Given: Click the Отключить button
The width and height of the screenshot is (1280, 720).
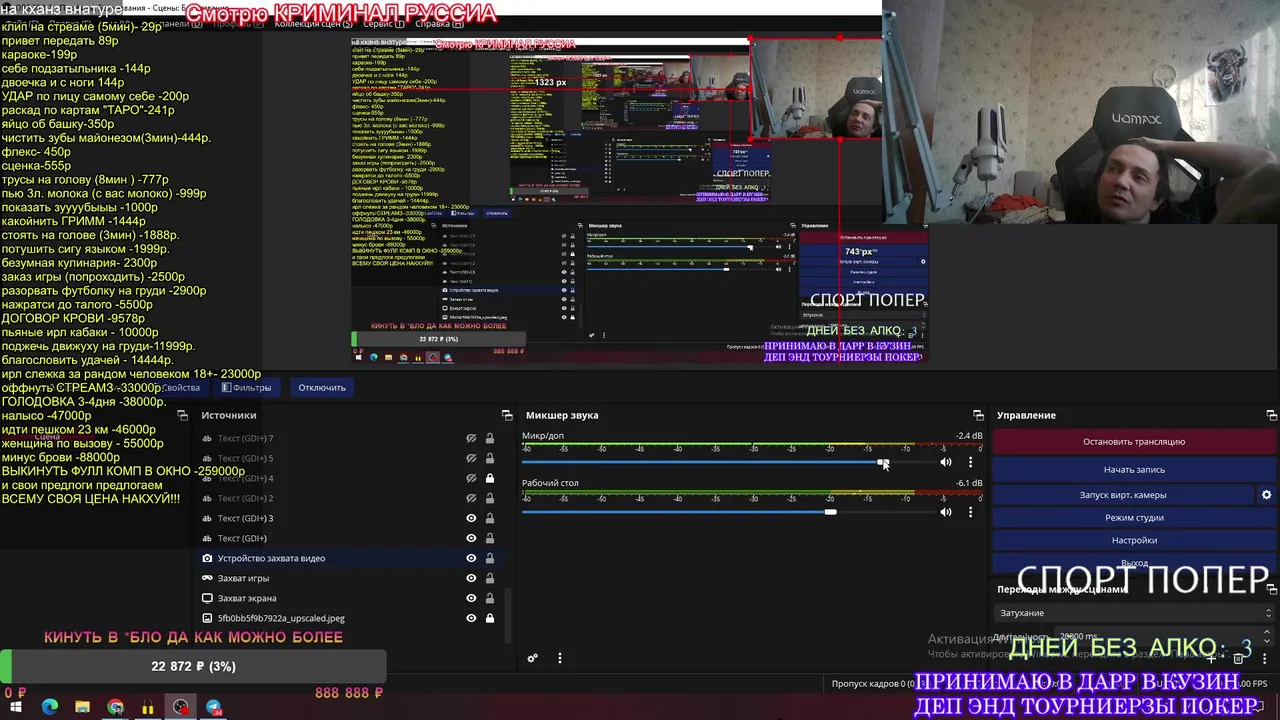Looking at the screenshot, I should click(x=322, y=388).
